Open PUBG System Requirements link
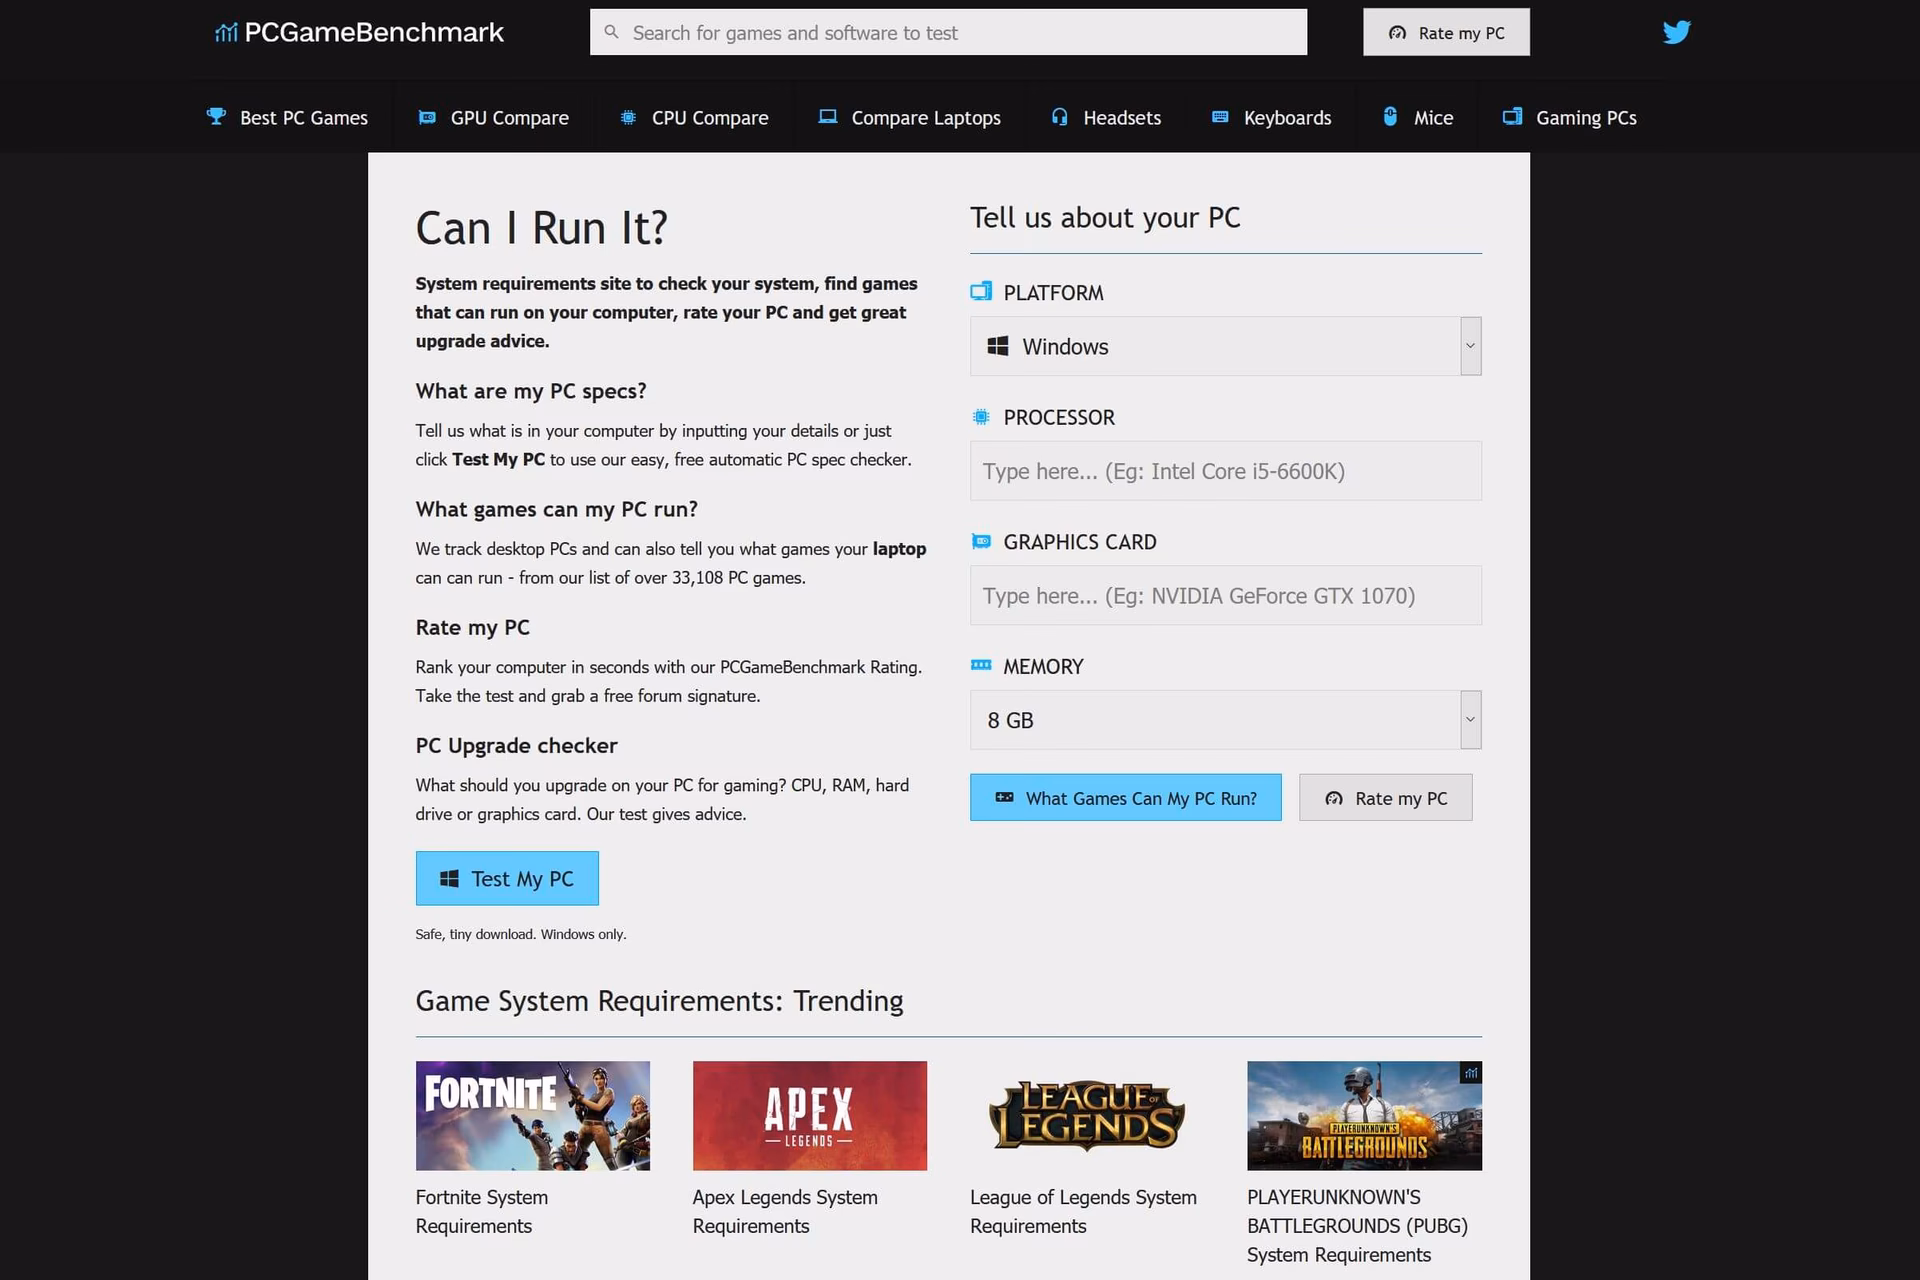The width and height of the screenshot is (1920, 1280). tap(1357, 1225)
